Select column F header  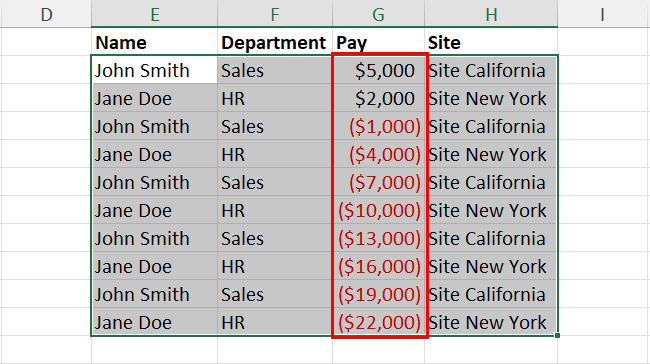pos(275,14)
